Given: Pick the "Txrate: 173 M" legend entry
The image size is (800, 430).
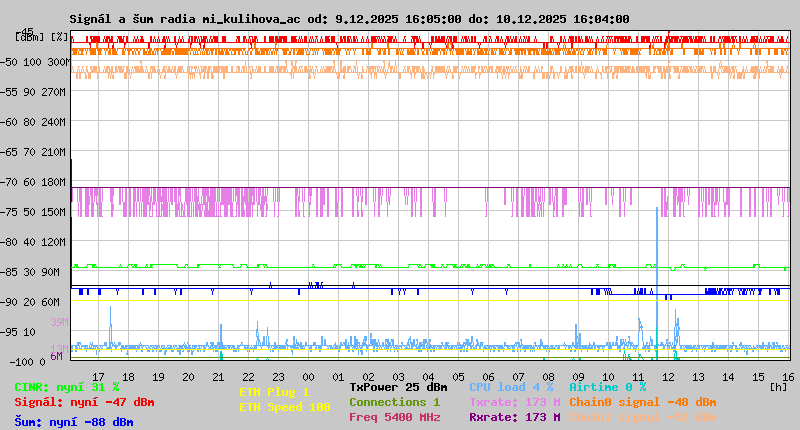Looking at the screenshot, I should click(515, 402).
